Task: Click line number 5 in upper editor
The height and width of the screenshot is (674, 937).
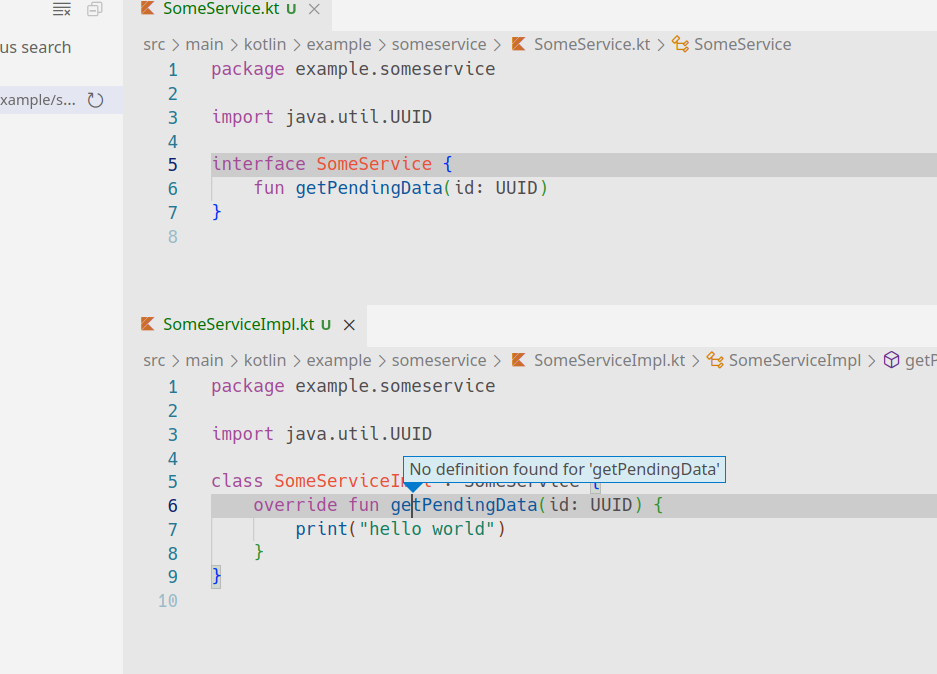Action: 173,165
